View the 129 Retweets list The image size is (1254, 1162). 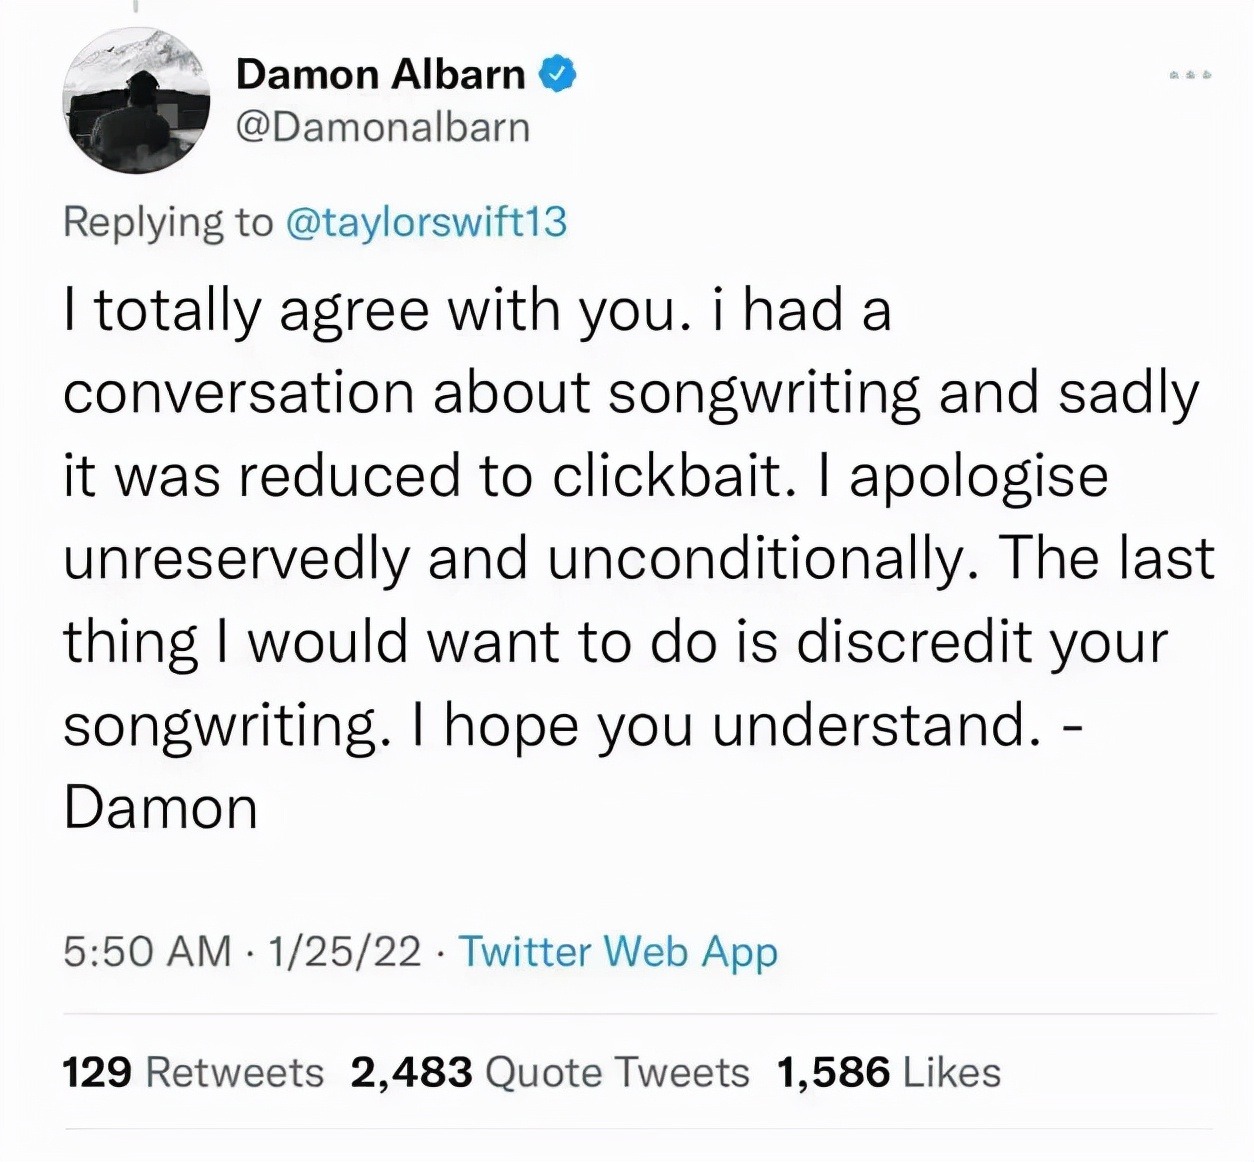tap(193, 1072)
